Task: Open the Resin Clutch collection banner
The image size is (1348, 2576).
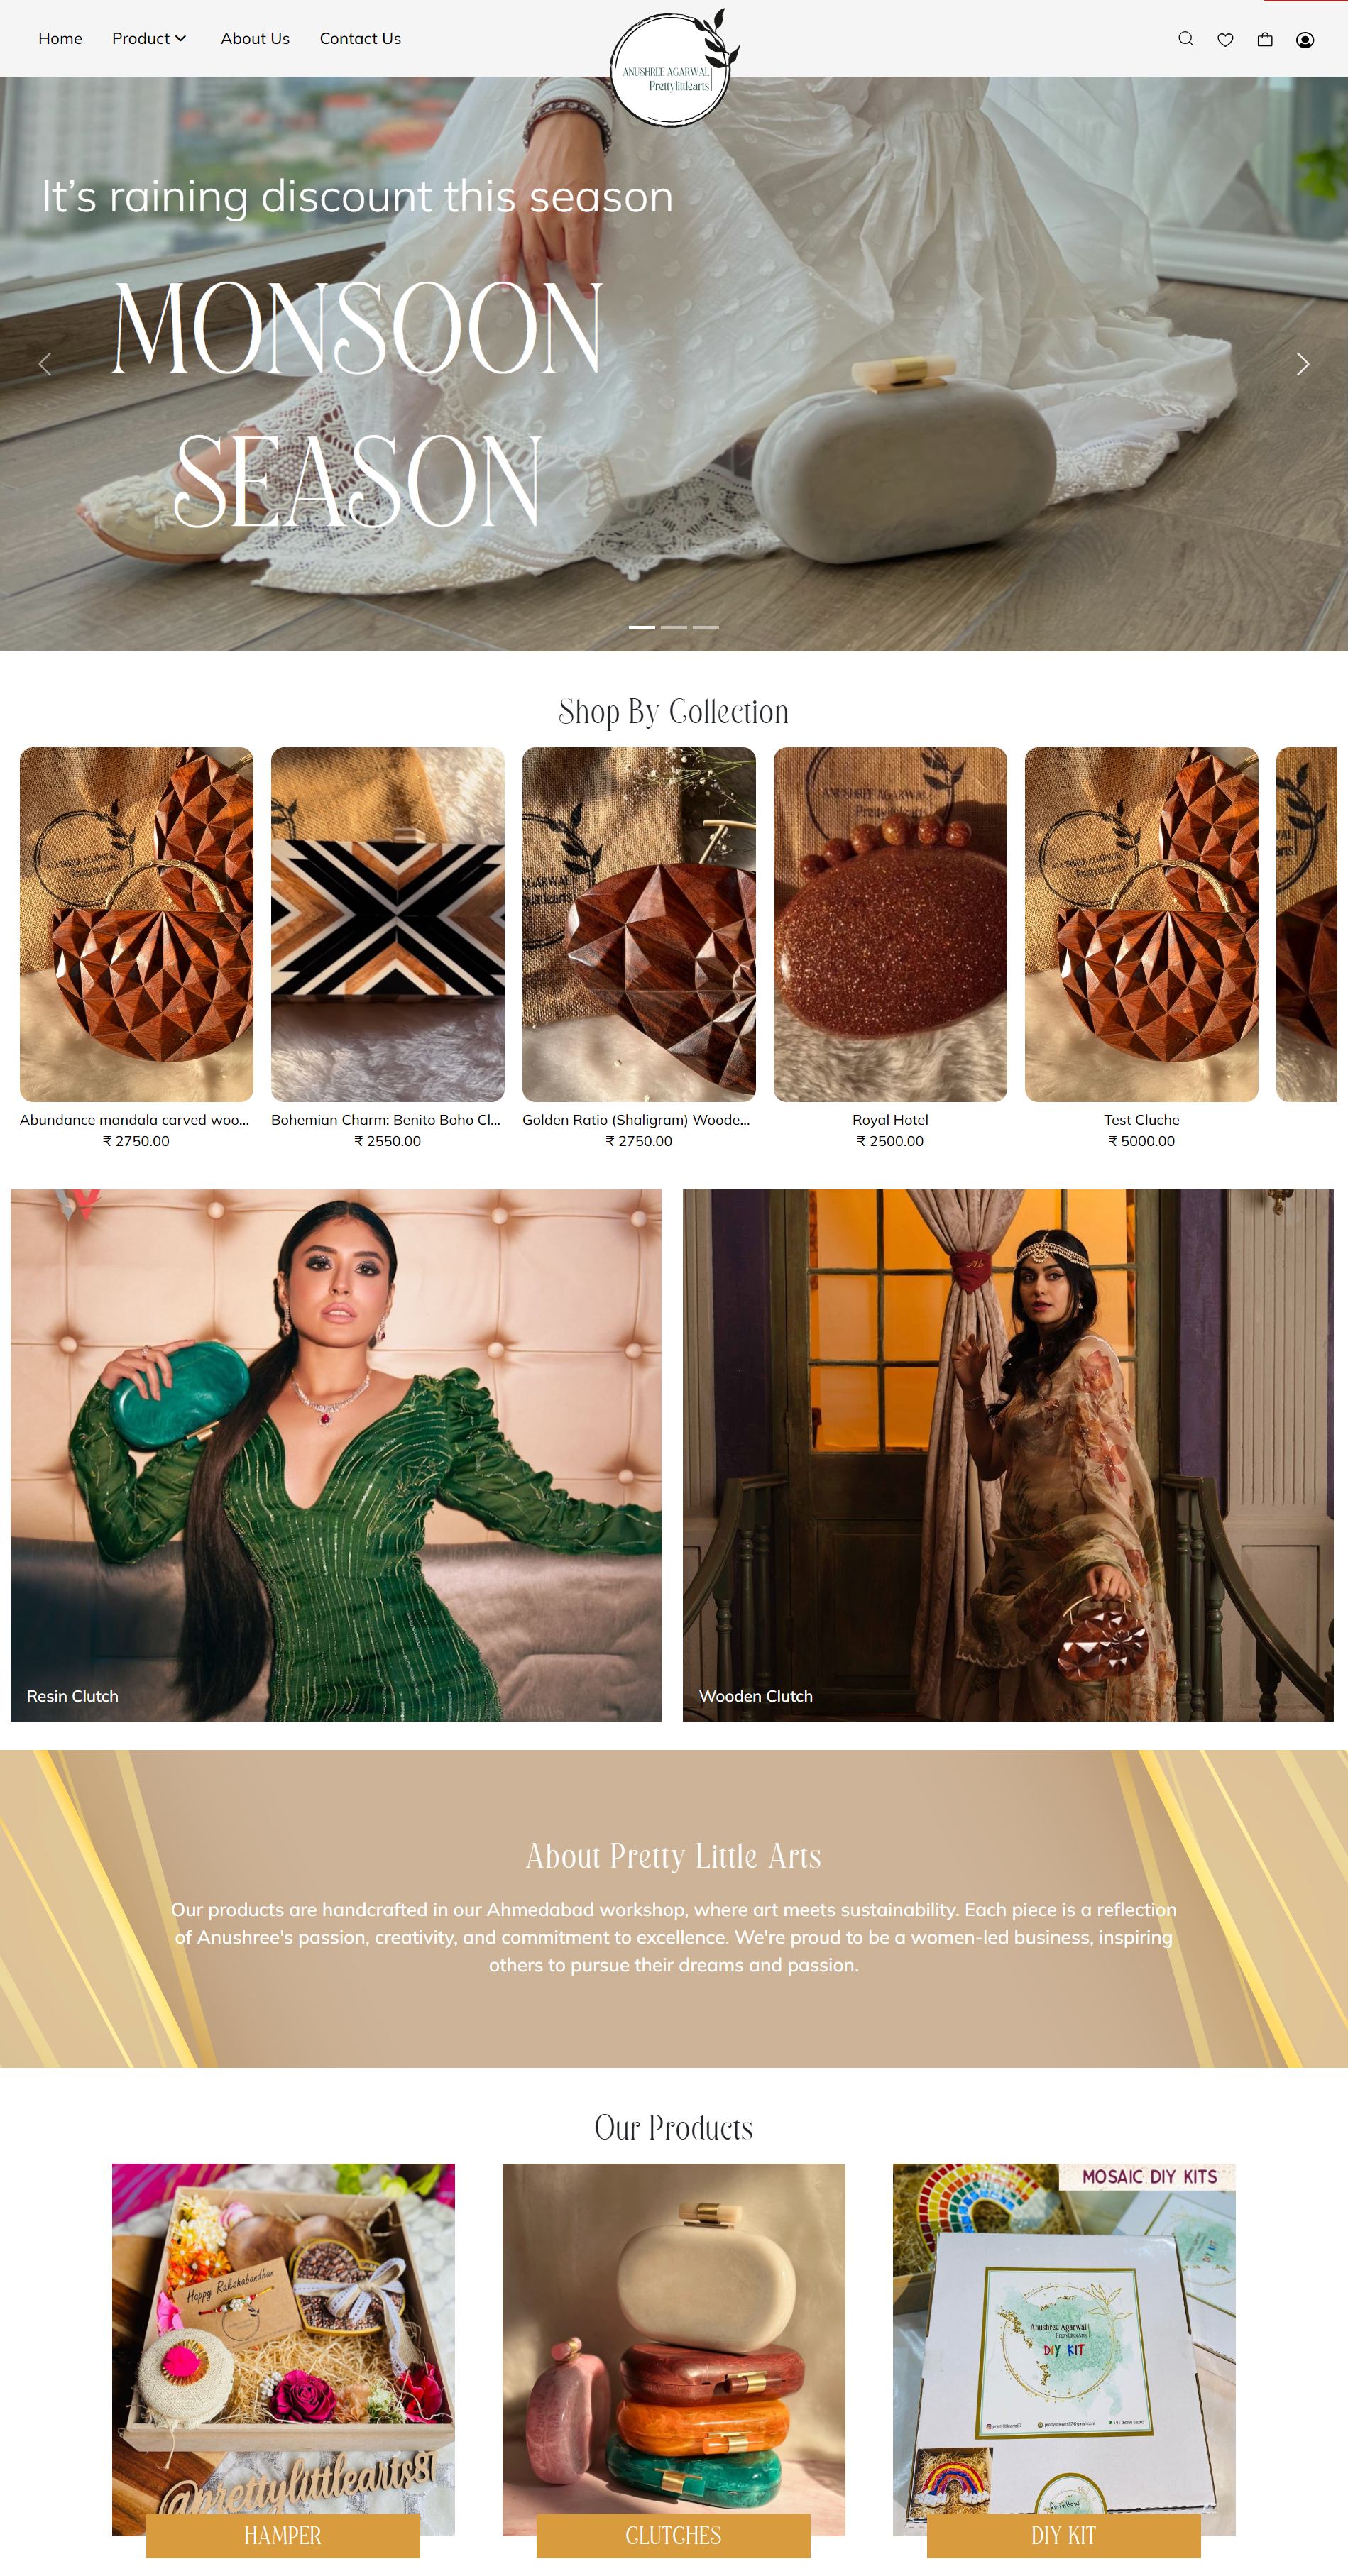Action: coord(336,1455)
